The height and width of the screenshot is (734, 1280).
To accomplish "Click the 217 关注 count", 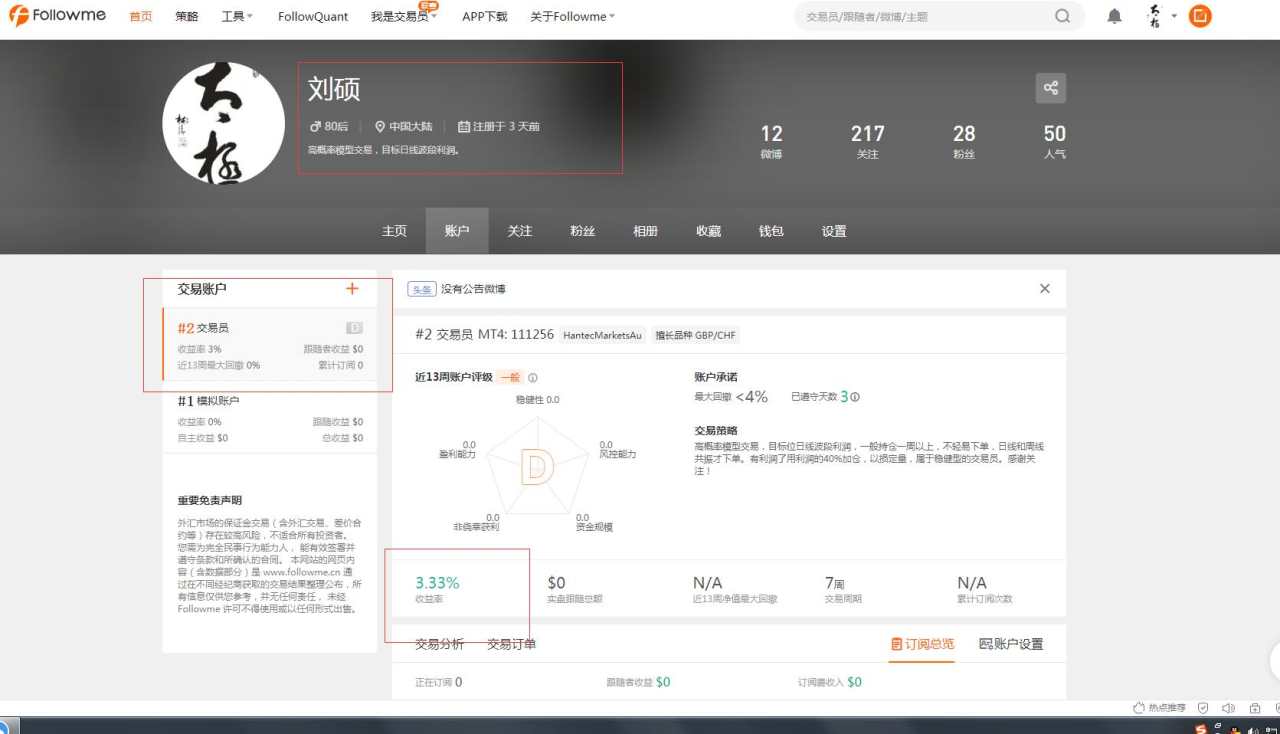I will tap(867, 141).
